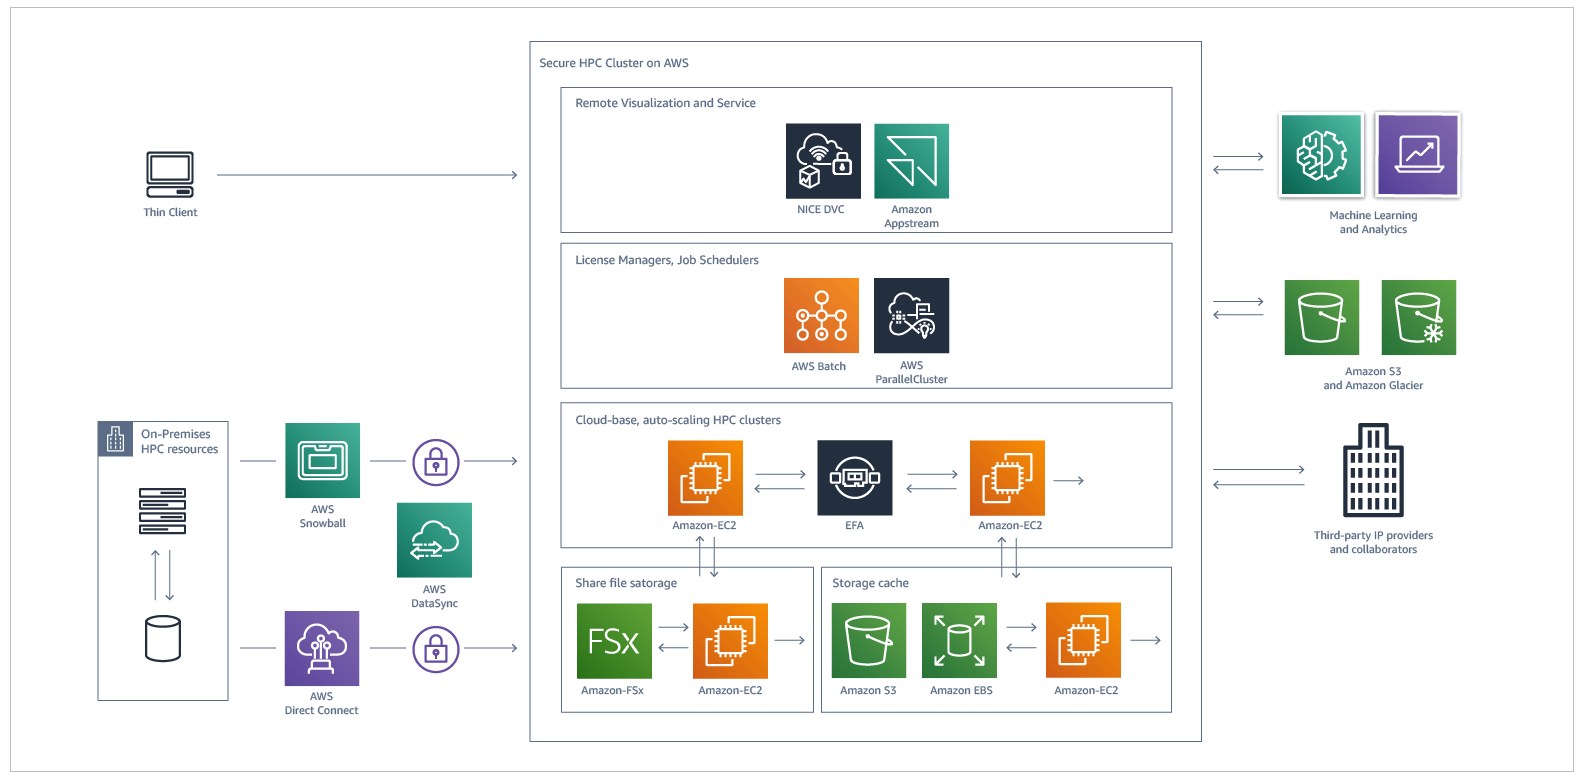Click the AWS DataSync icon
Viewport: 1580px width, 781px height.
434,540
